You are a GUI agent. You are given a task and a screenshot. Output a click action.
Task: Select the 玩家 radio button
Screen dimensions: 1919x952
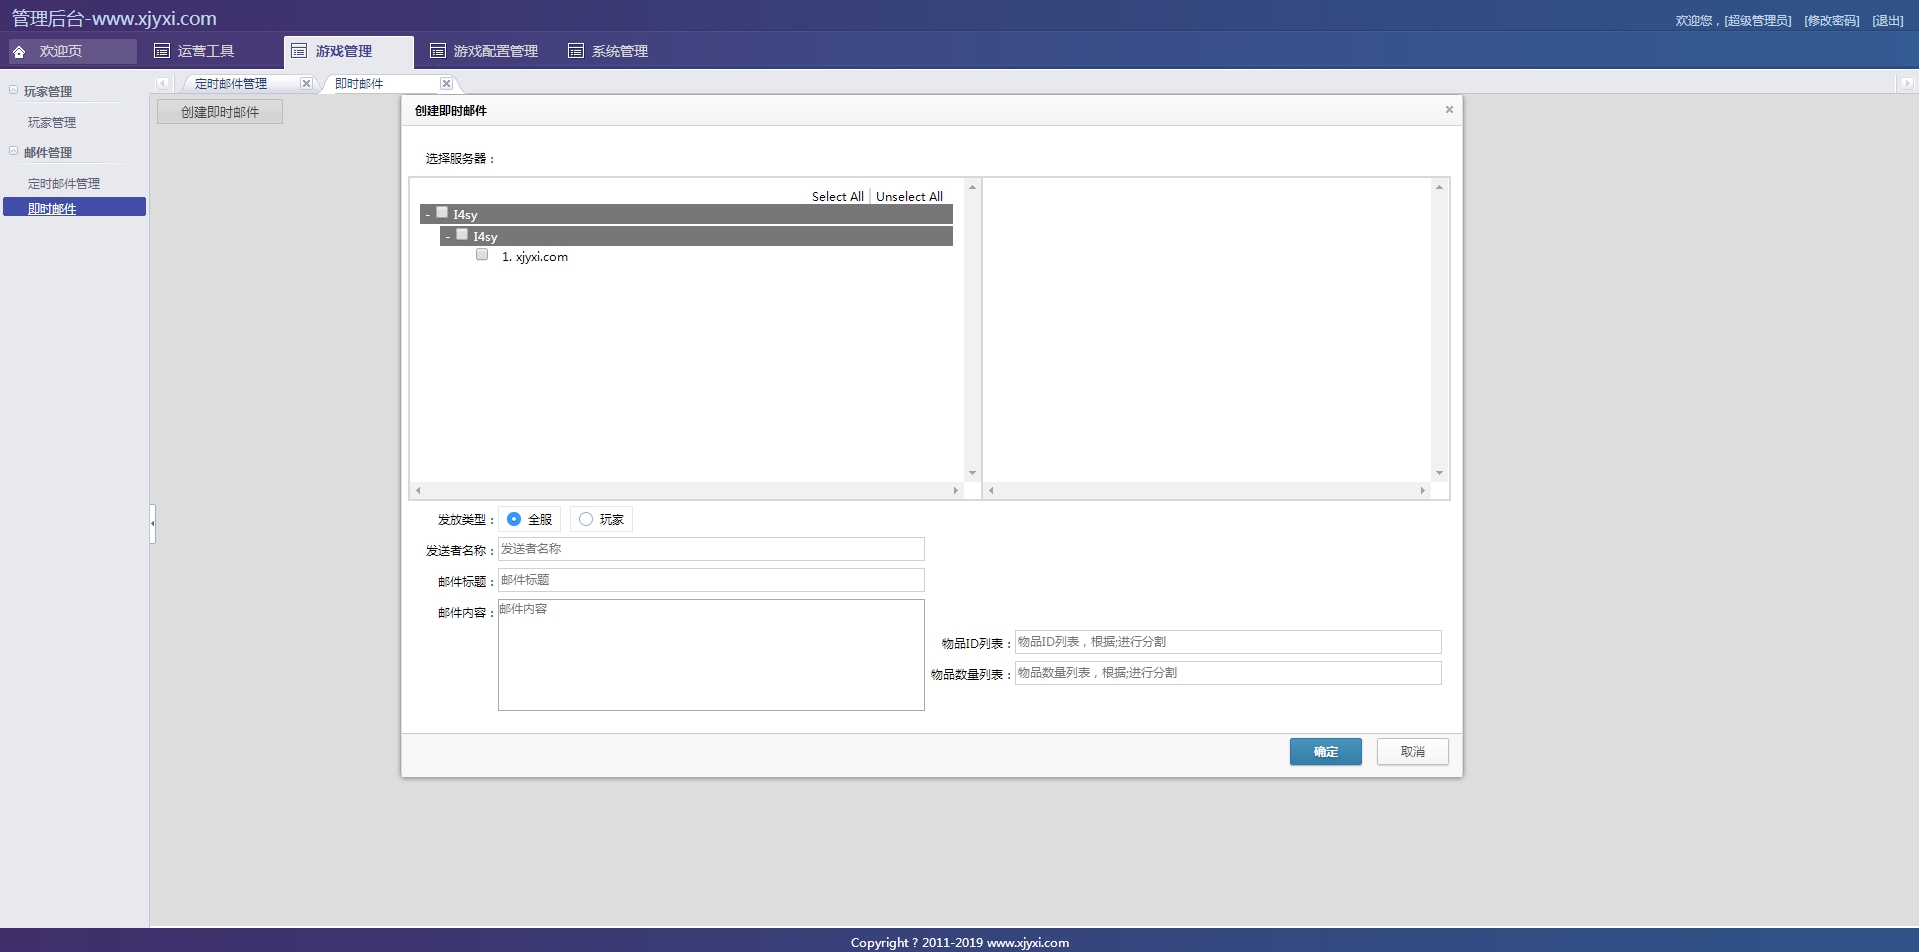586,519
